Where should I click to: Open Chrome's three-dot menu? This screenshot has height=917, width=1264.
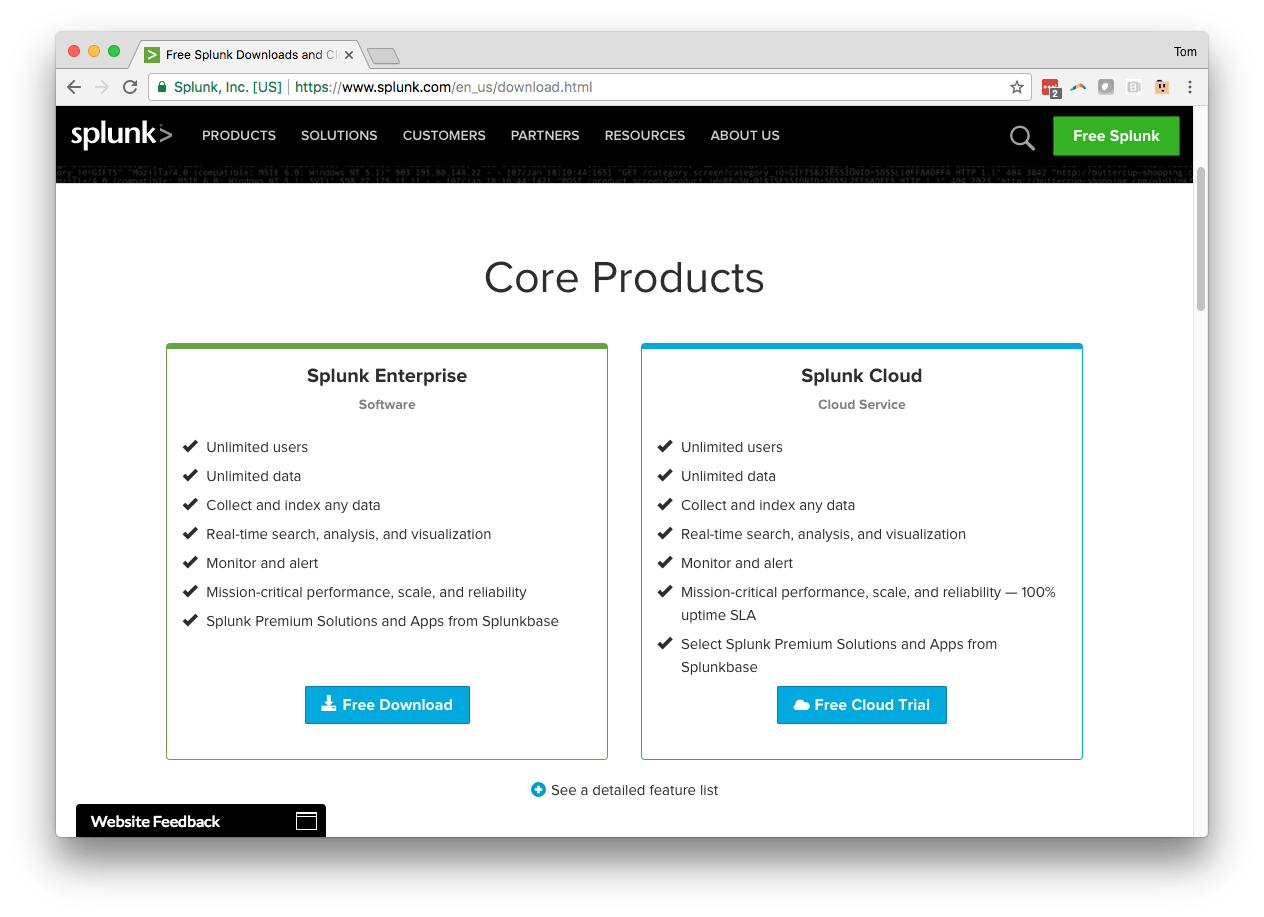[1189, 87]
